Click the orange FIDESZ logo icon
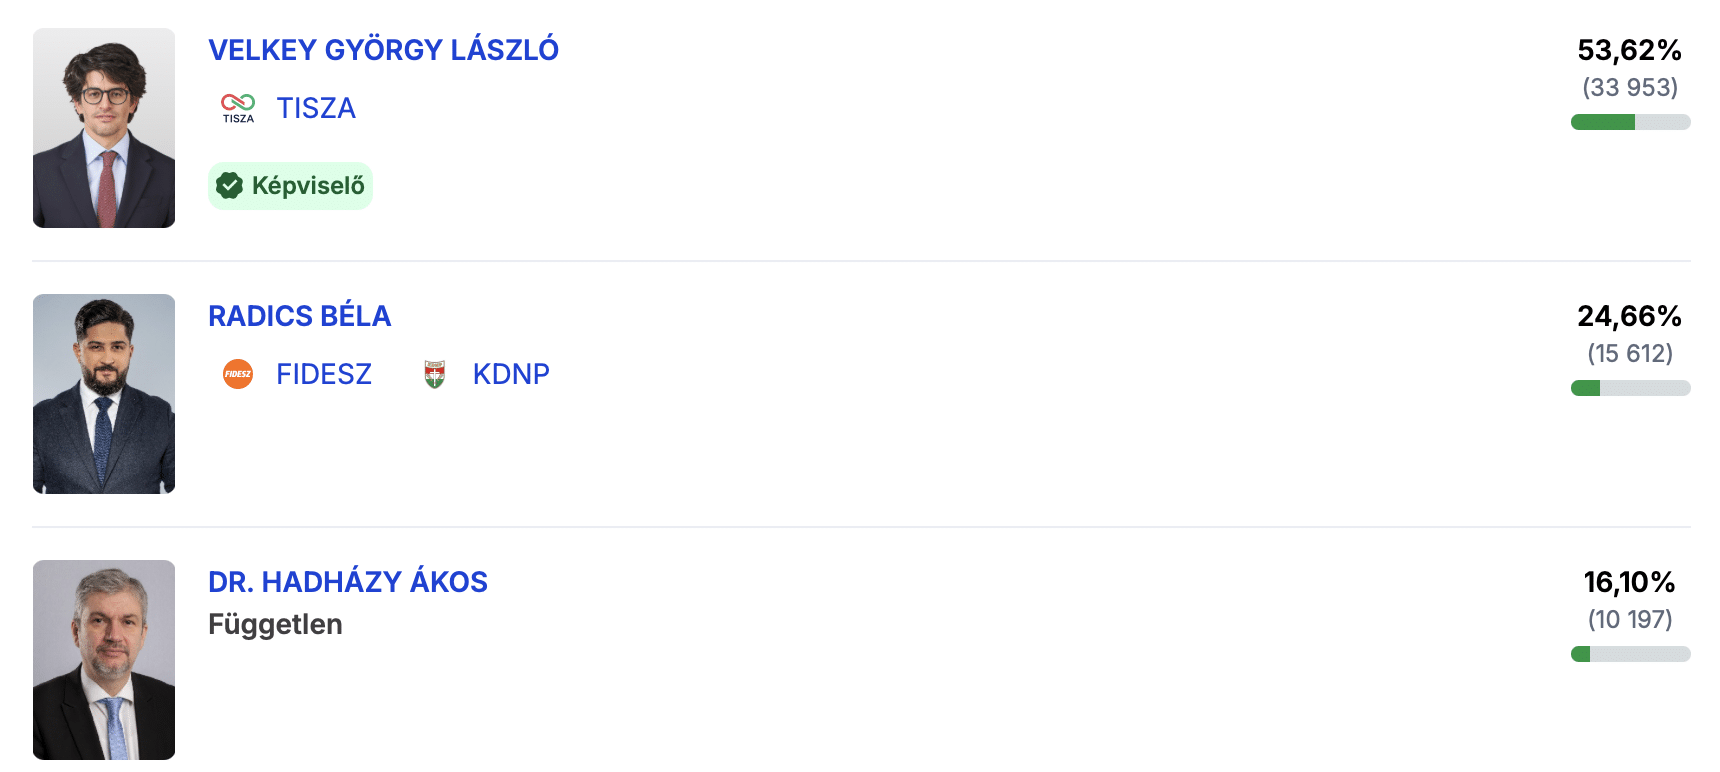Viewport: 1720px width, 772px height. coord(238,374)
